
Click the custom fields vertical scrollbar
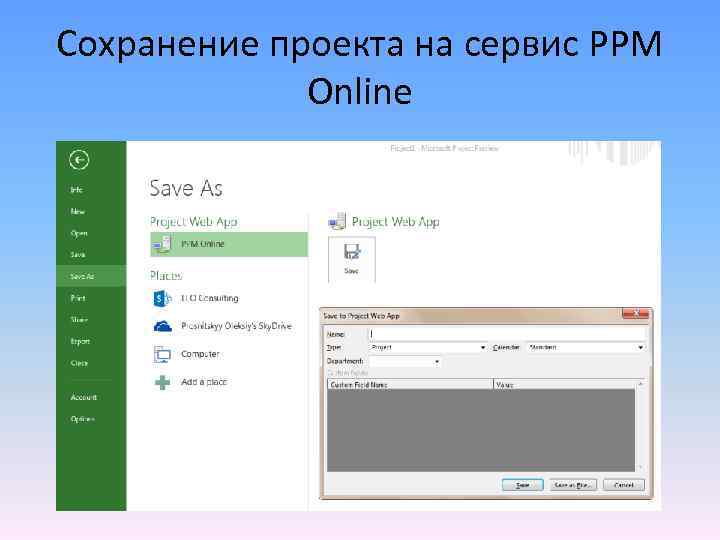point(640,426)
